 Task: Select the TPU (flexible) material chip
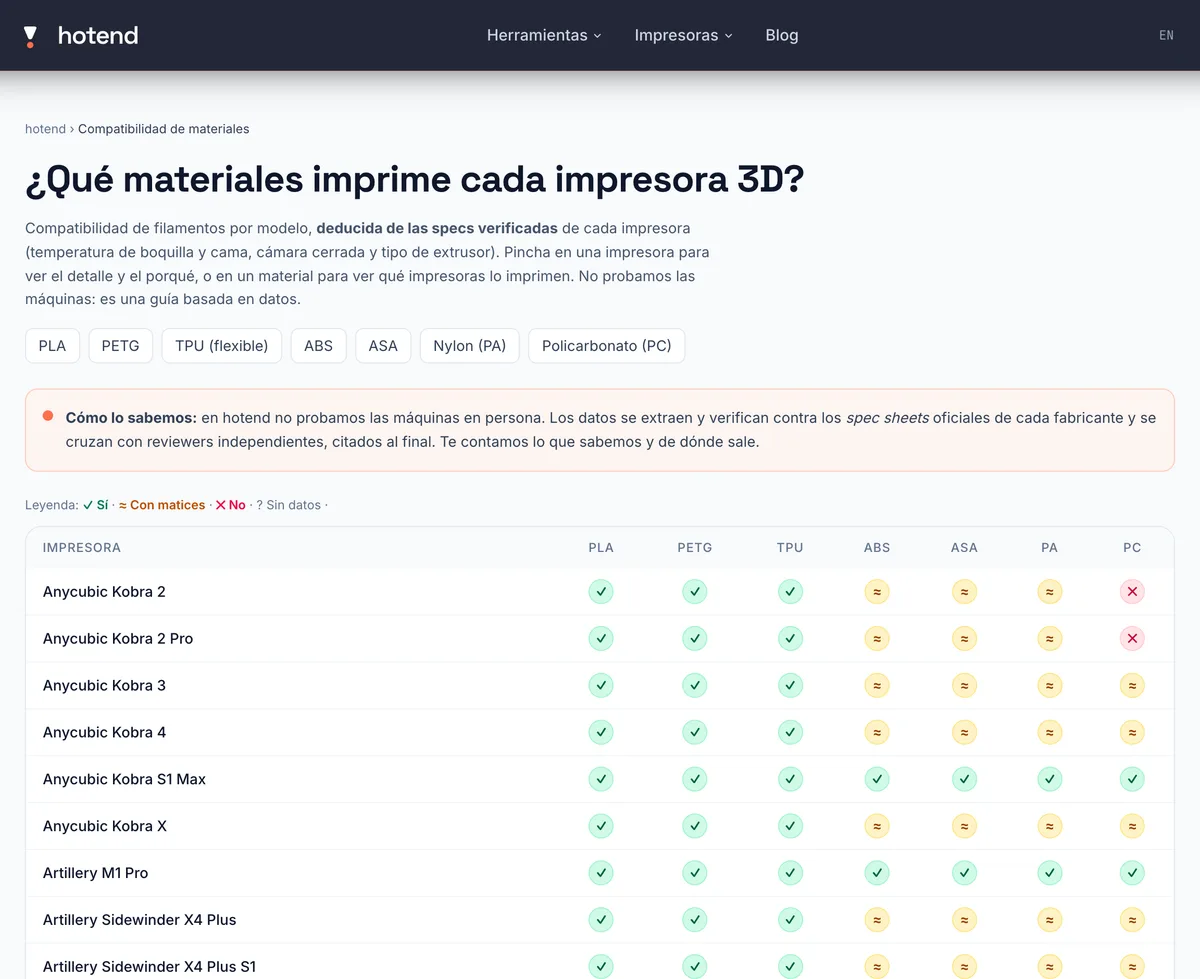click(x=222, y=346)
